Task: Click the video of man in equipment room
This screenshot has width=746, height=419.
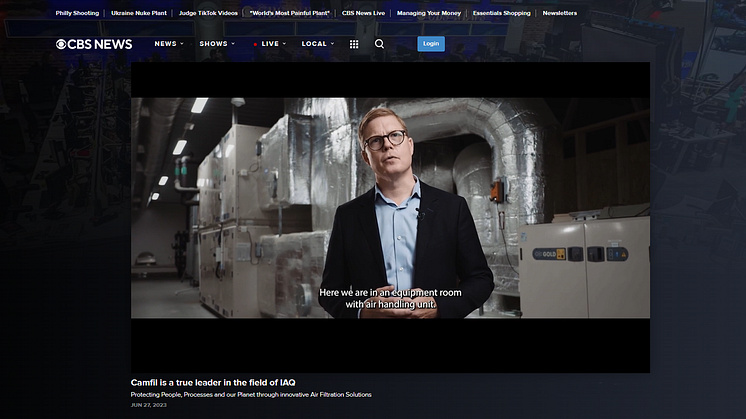Action: coord(390,208)
